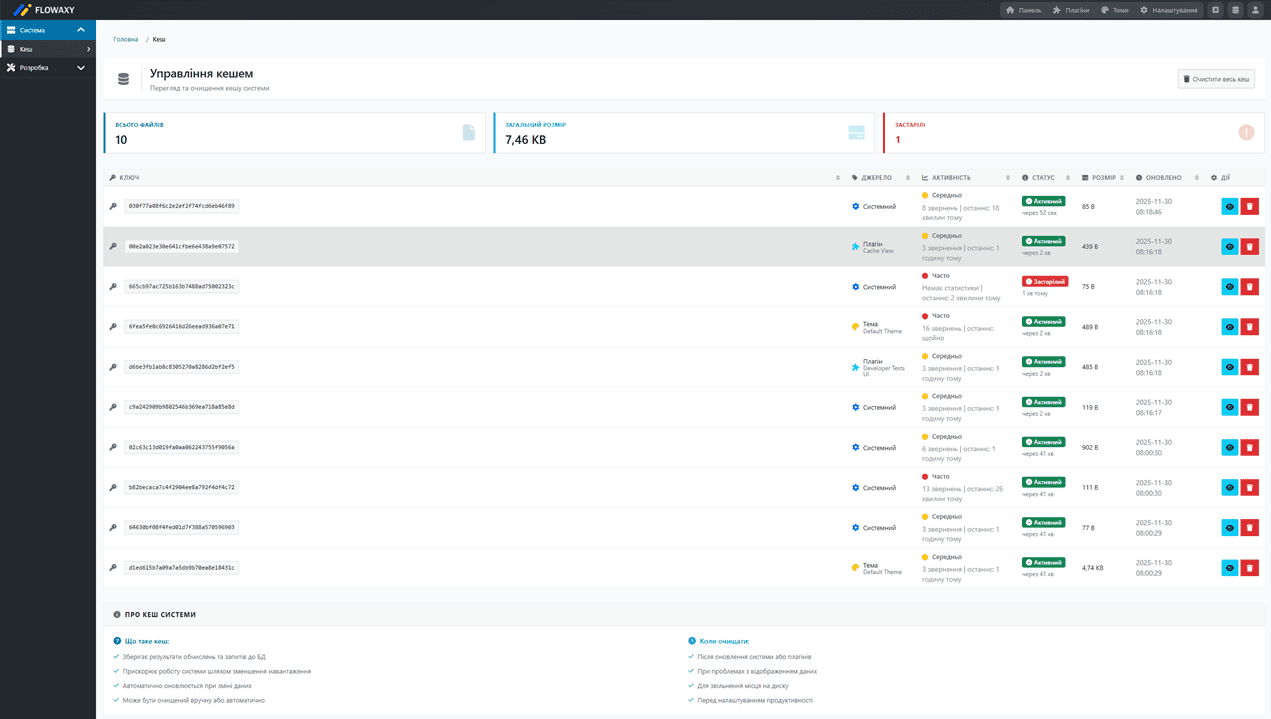The width and height of the screenshot is (1271, 719).
Task: View the Developer Tests UI plugin cache entry
Action: click(x=1229, y=367)
